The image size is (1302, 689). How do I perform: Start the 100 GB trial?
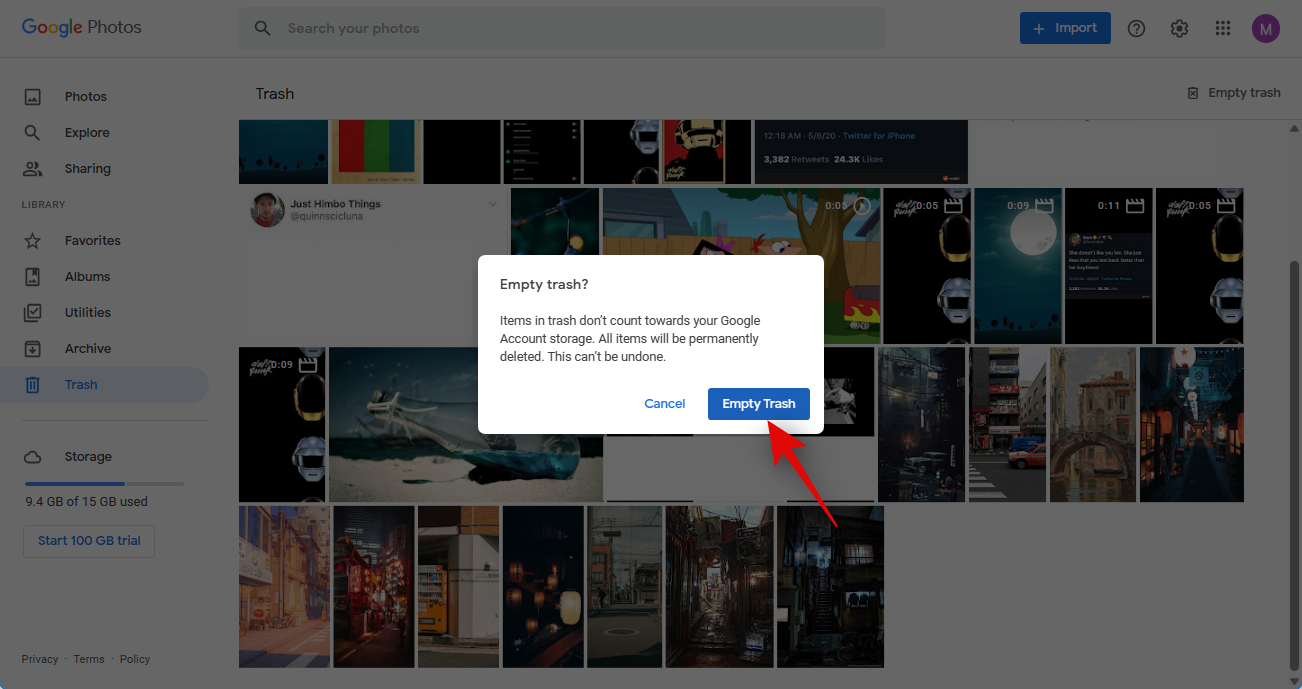coord(89,541)
